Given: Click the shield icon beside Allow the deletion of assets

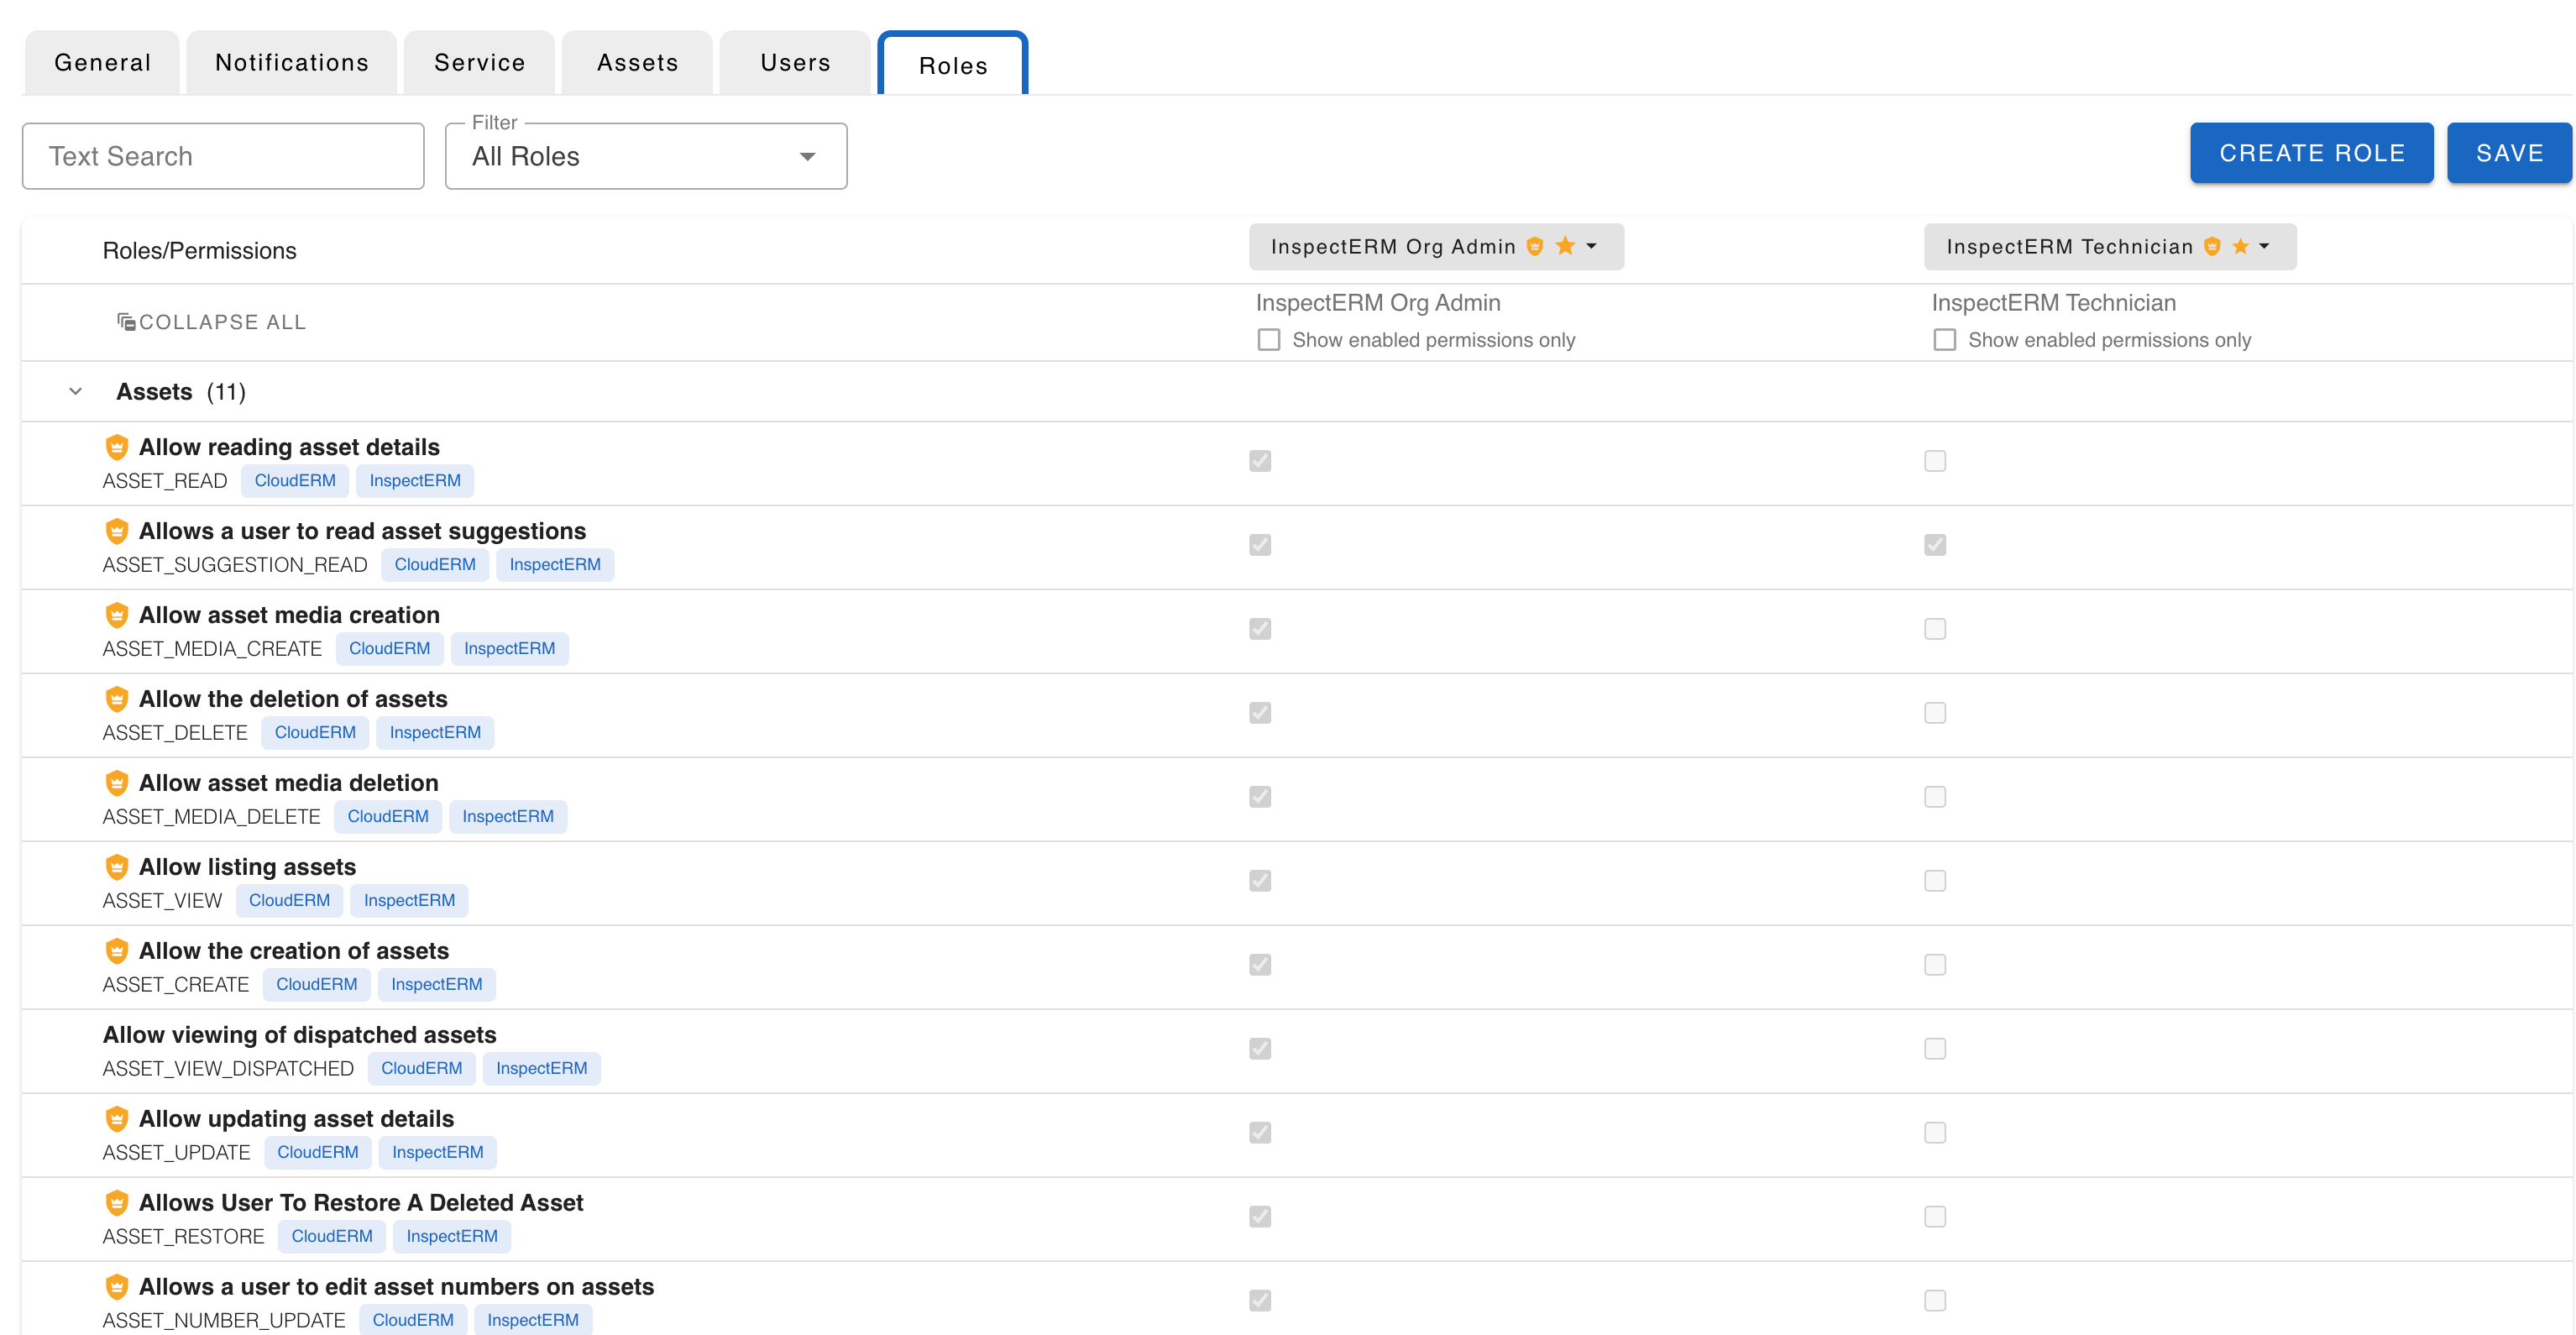Looking at the screenshot, I should (x=117, y=699).
